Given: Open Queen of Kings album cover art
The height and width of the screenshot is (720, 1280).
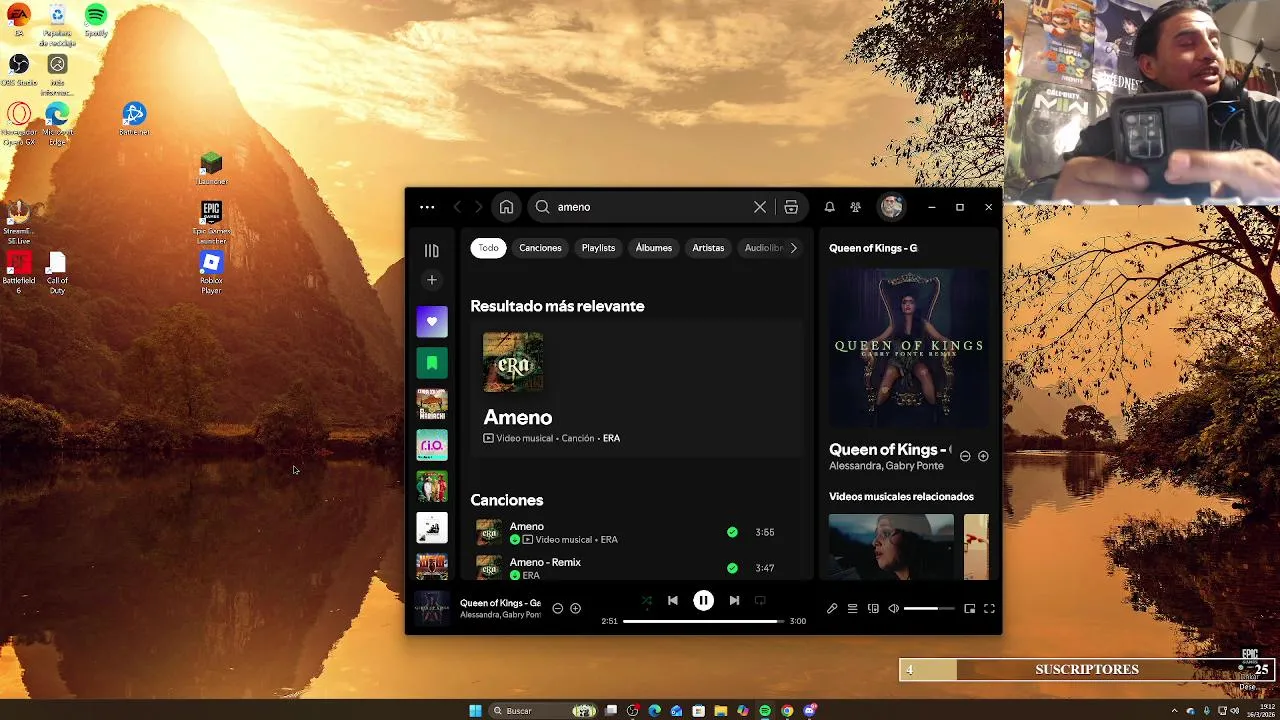Looking at the screenshot, I should pos(909,347).
